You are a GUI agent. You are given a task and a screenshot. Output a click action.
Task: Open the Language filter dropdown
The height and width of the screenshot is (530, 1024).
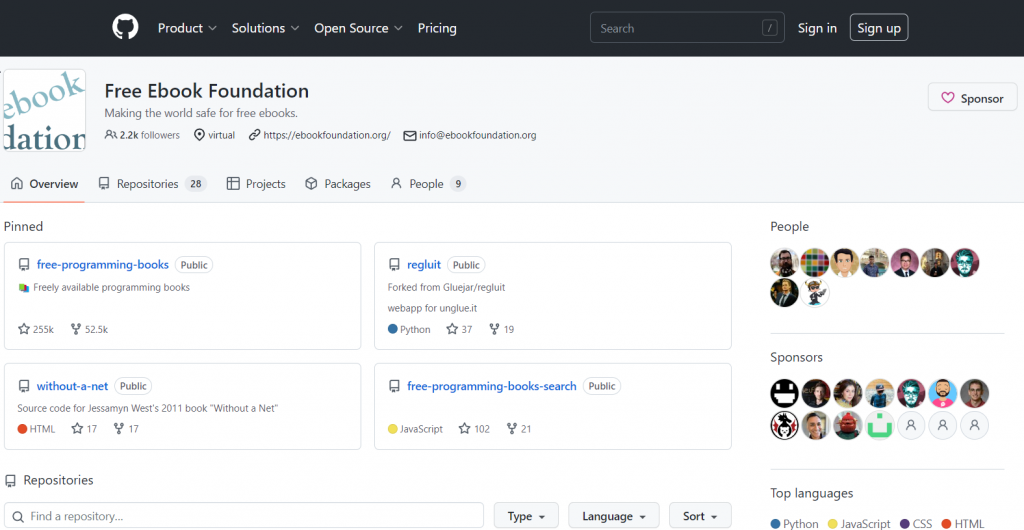tap(614, 516)
